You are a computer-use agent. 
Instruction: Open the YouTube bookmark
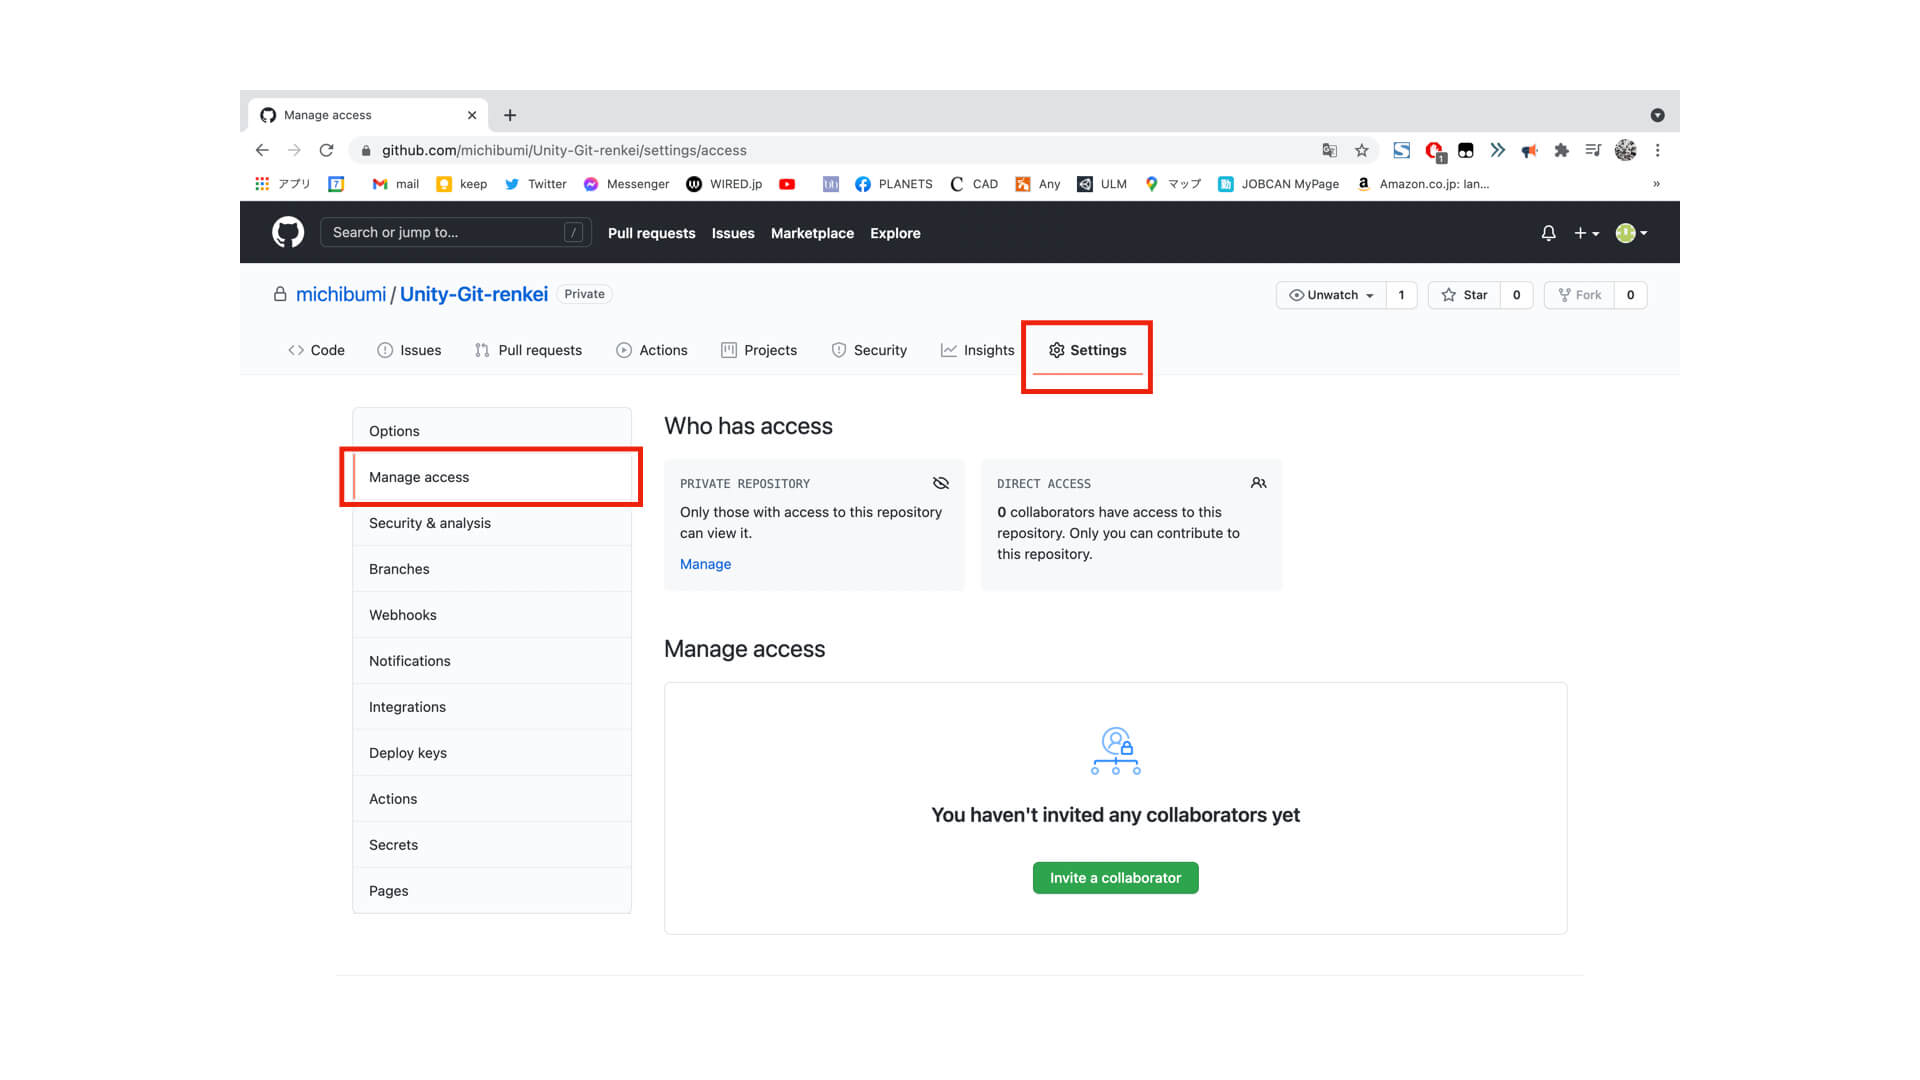point(787,184)
